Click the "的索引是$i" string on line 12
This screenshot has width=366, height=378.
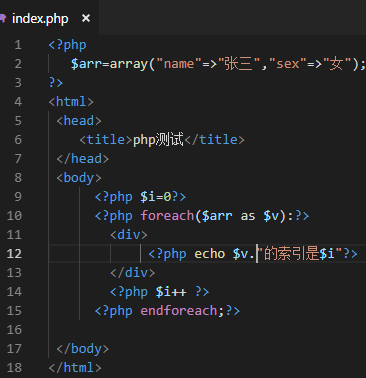pyautogui.click(x=300, y=254)
